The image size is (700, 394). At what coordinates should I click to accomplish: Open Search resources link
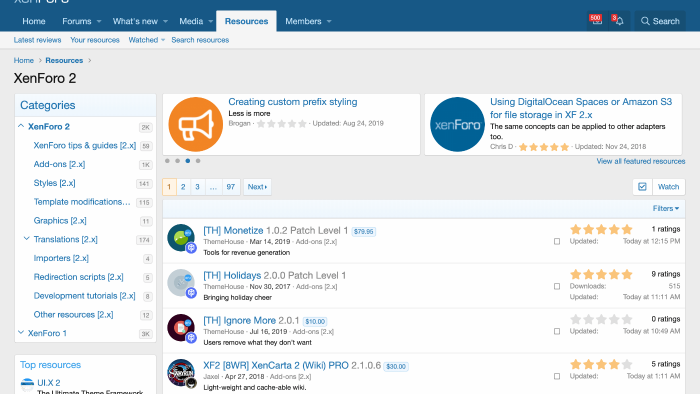[200, 40]
